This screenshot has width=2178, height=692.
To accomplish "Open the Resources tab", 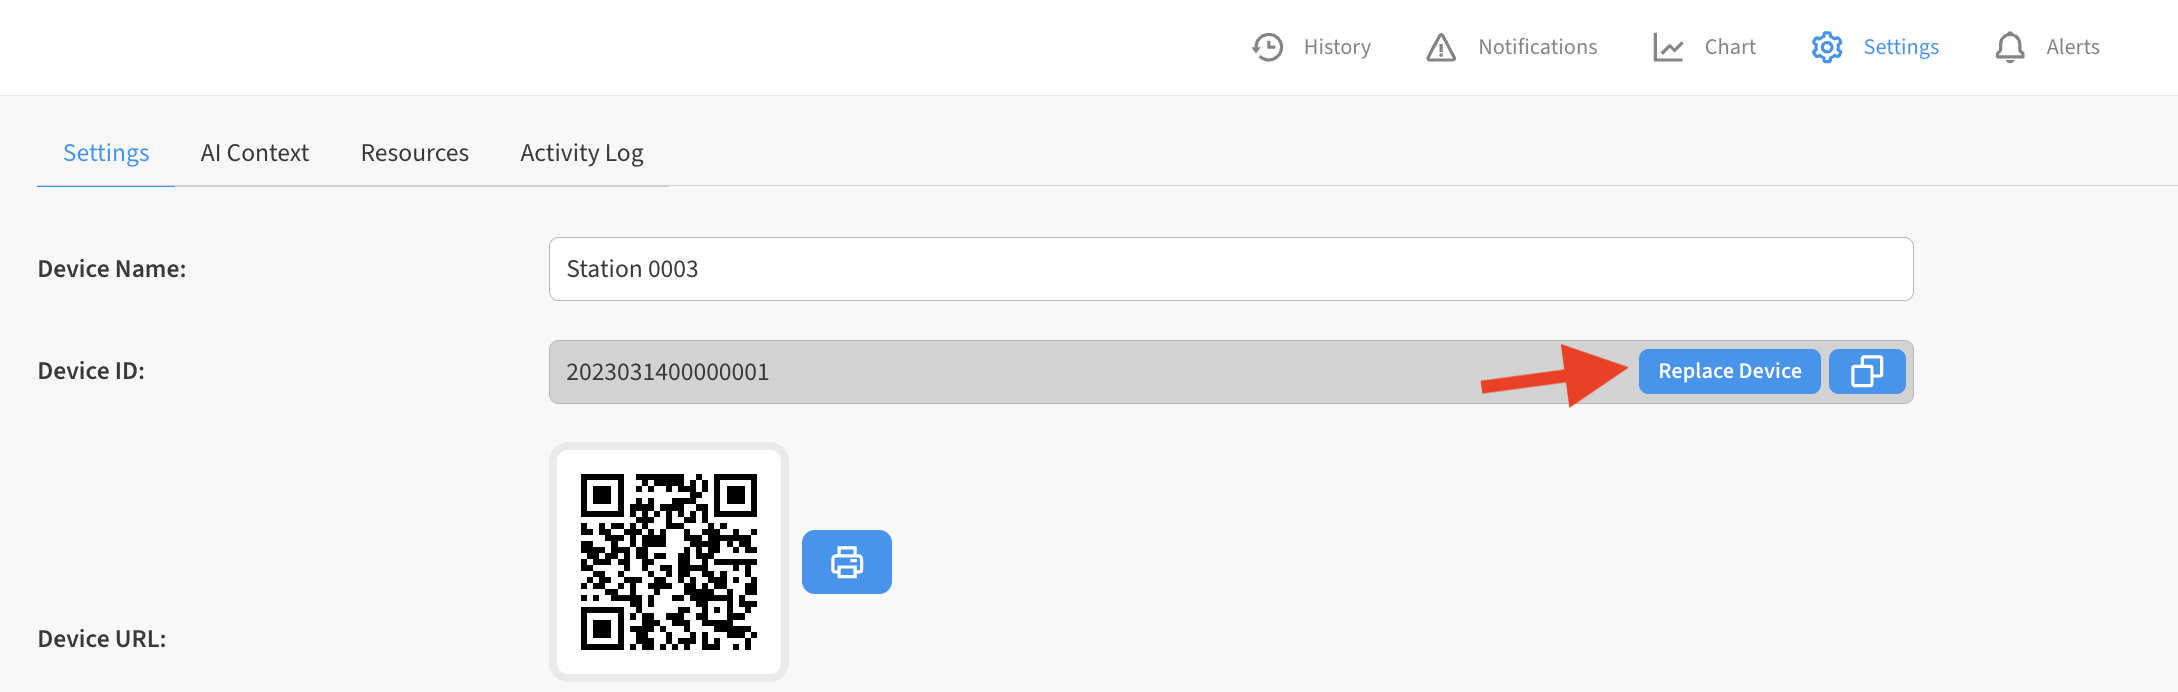I will point(414,152).
